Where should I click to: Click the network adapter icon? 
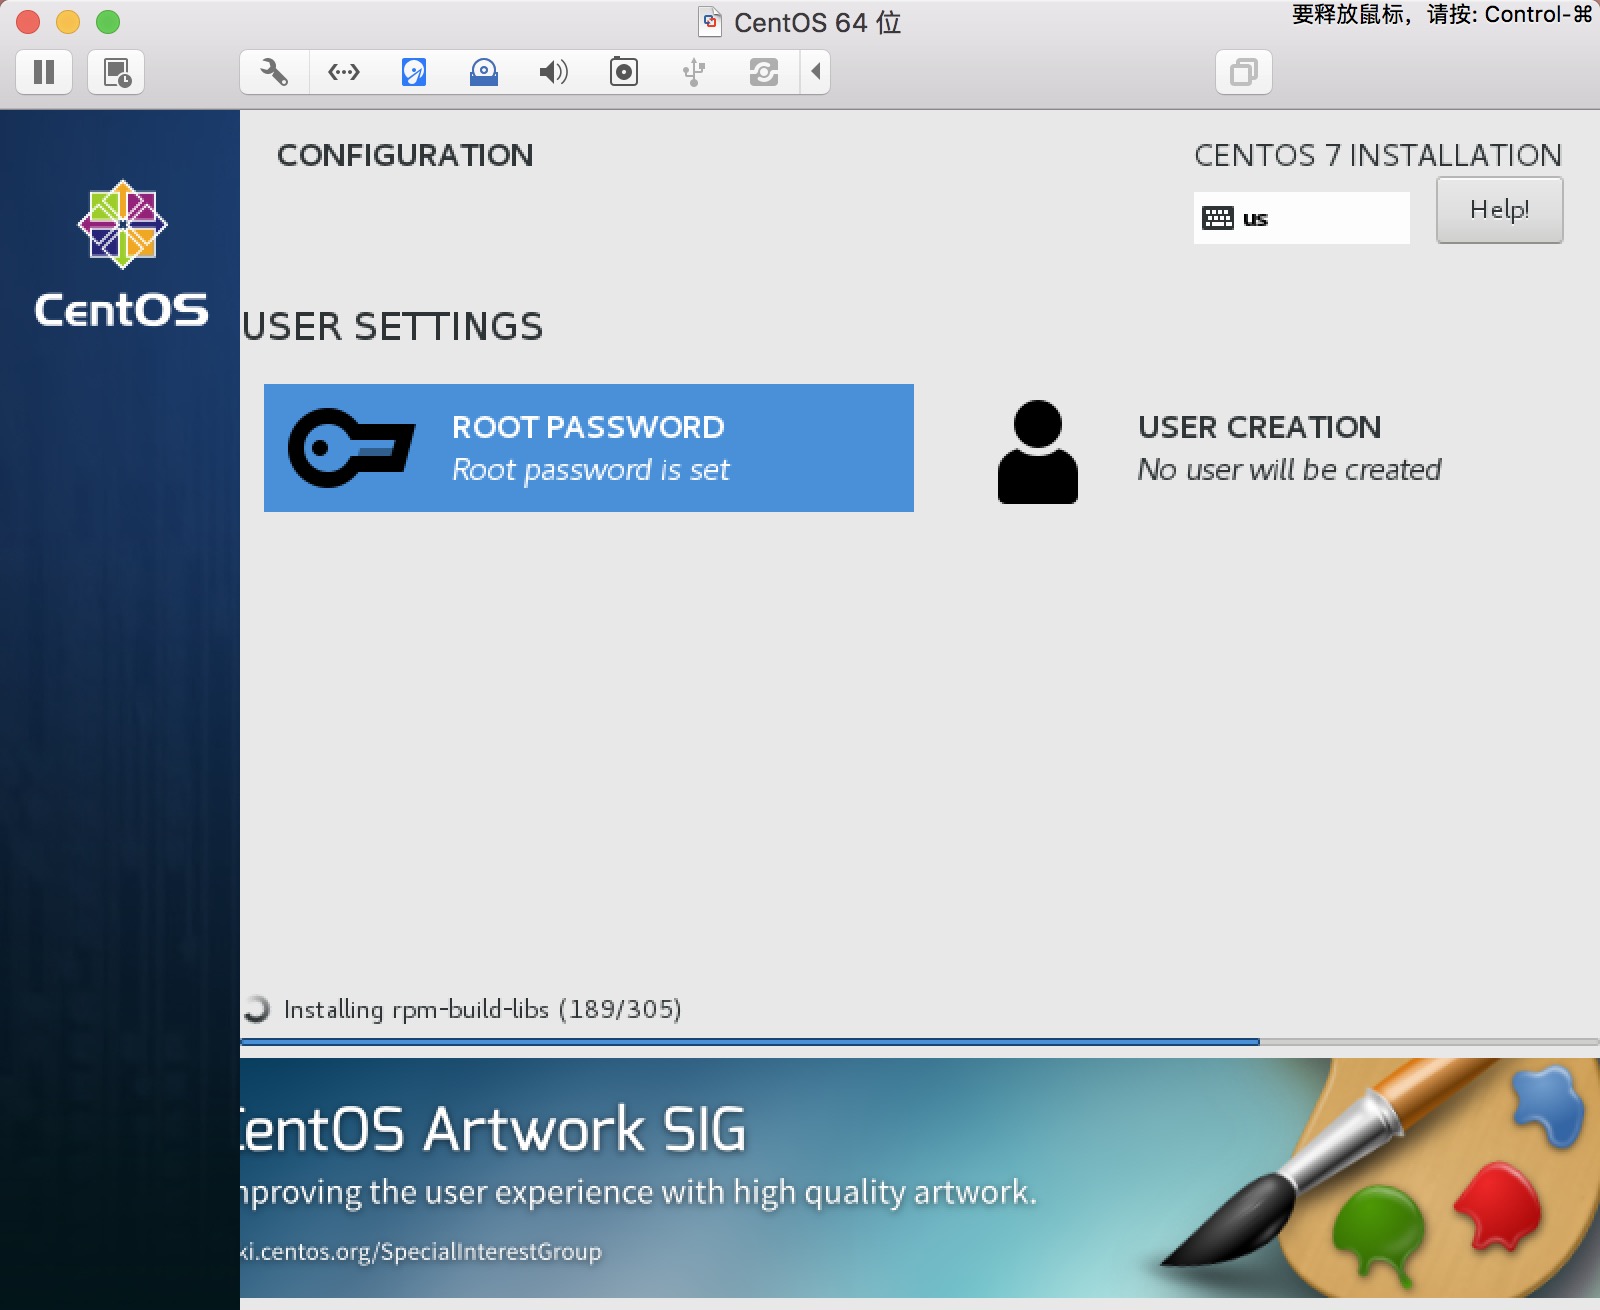pos(344,72)
